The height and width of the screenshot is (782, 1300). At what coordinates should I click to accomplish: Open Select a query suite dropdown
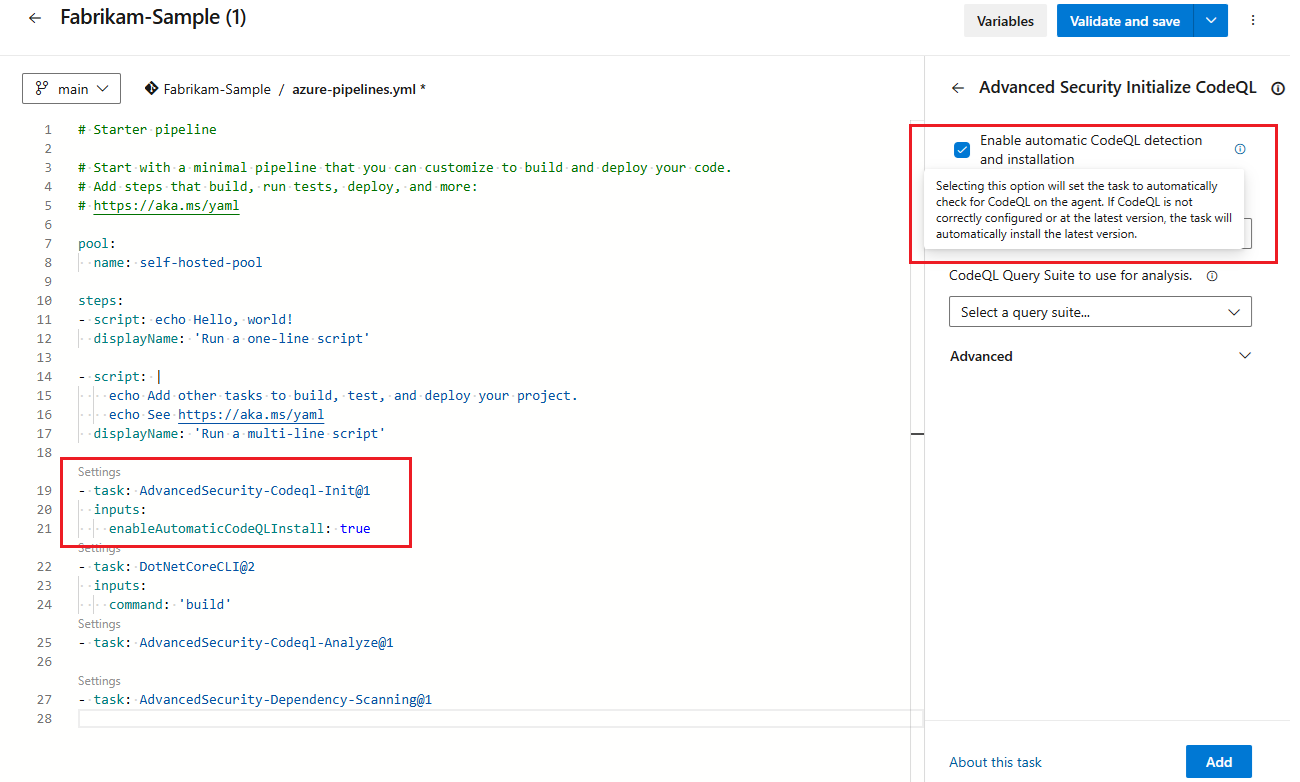[1100, 312]
